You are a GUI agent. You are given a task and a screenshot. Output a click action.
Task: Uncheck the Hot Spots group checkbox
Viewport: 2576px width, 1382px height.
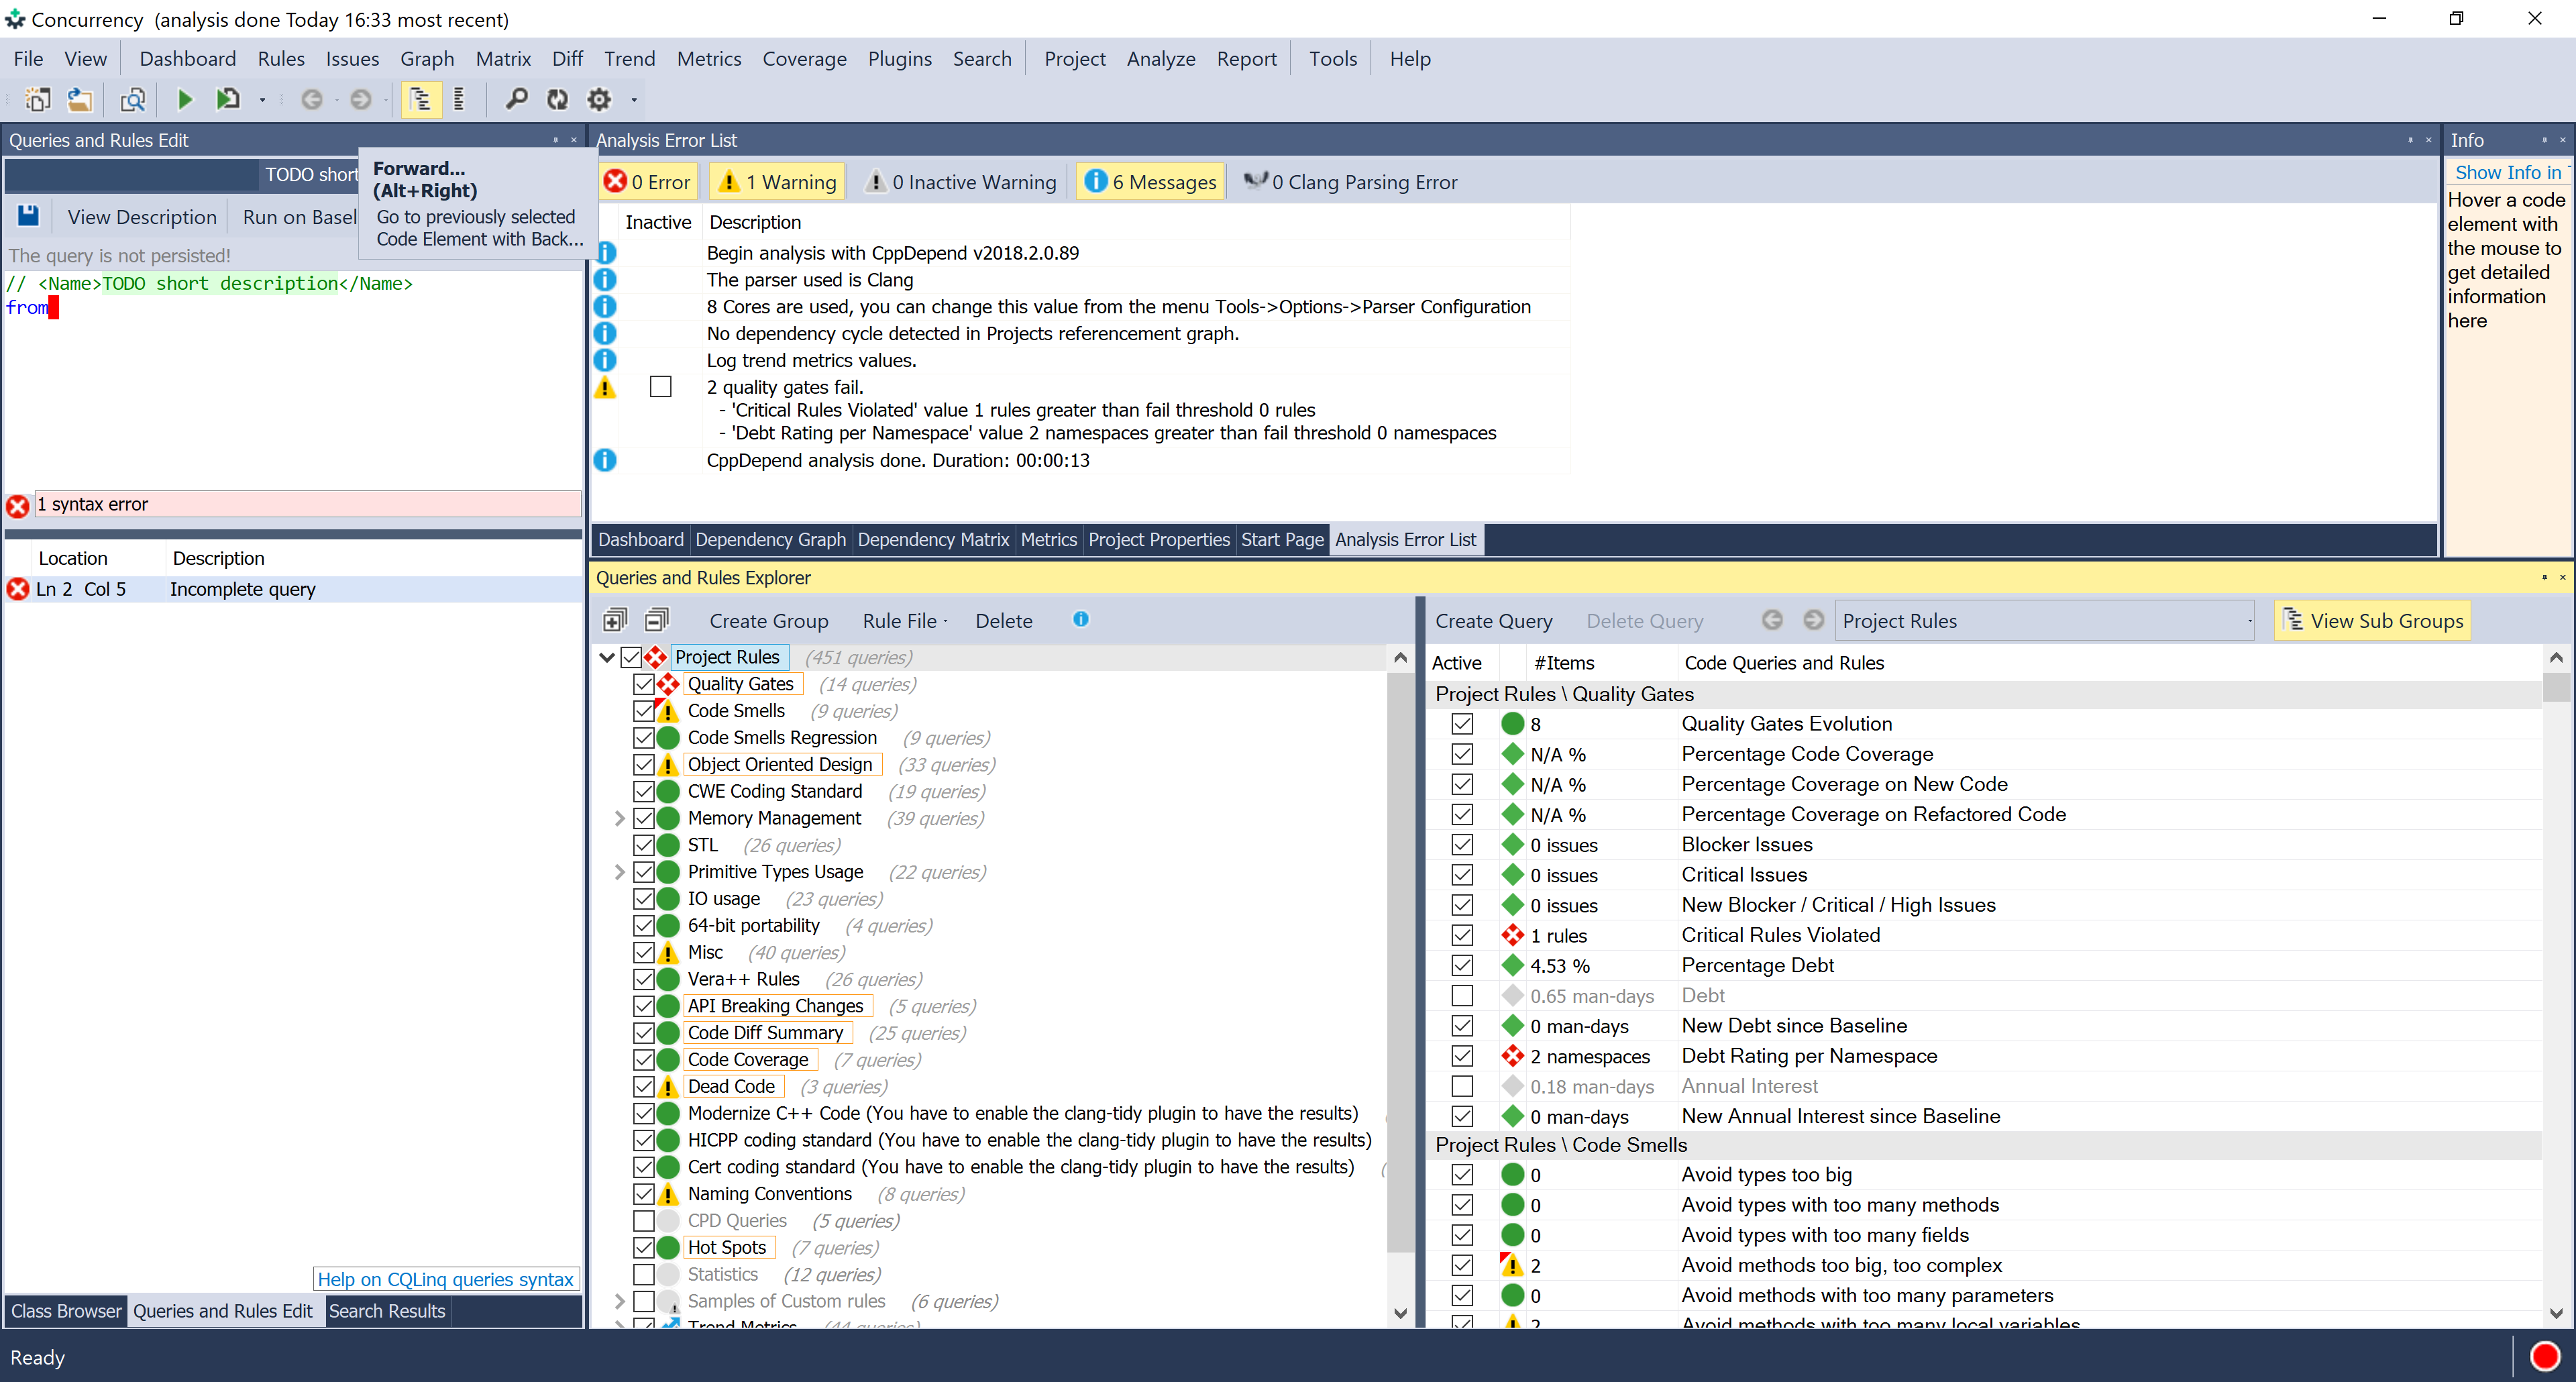click(644, 1247)
